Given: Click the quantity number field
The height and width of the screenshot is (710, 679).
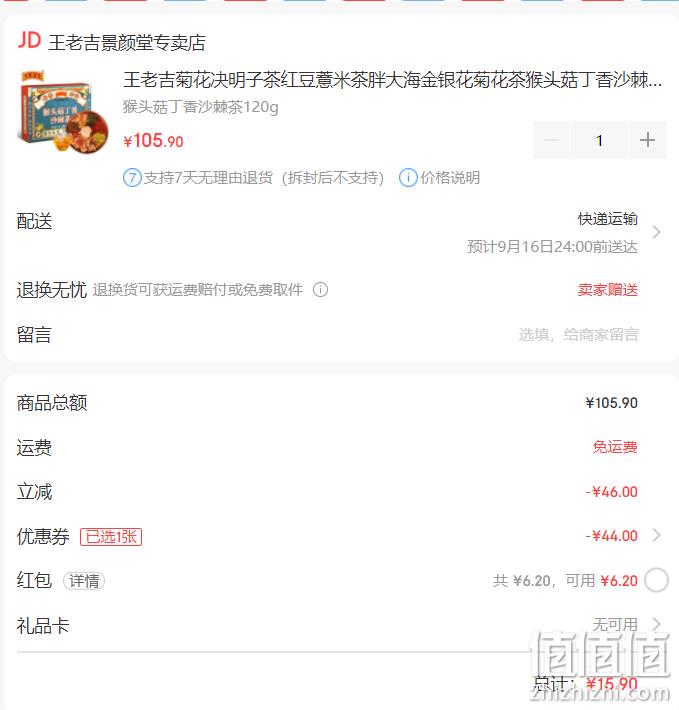Looking at the screenshot, I should pos(599,140).
